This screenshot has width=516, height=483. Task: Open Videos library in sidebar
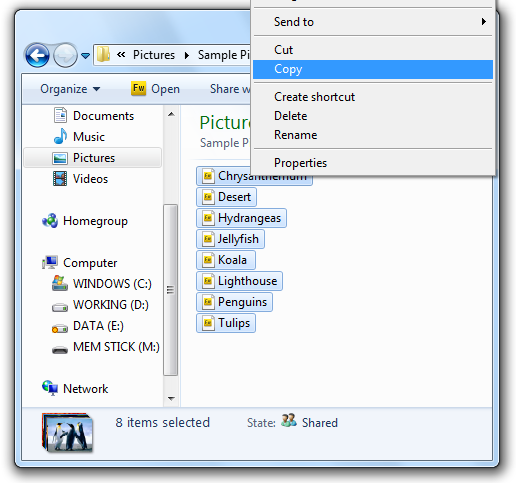pos(90,179)
